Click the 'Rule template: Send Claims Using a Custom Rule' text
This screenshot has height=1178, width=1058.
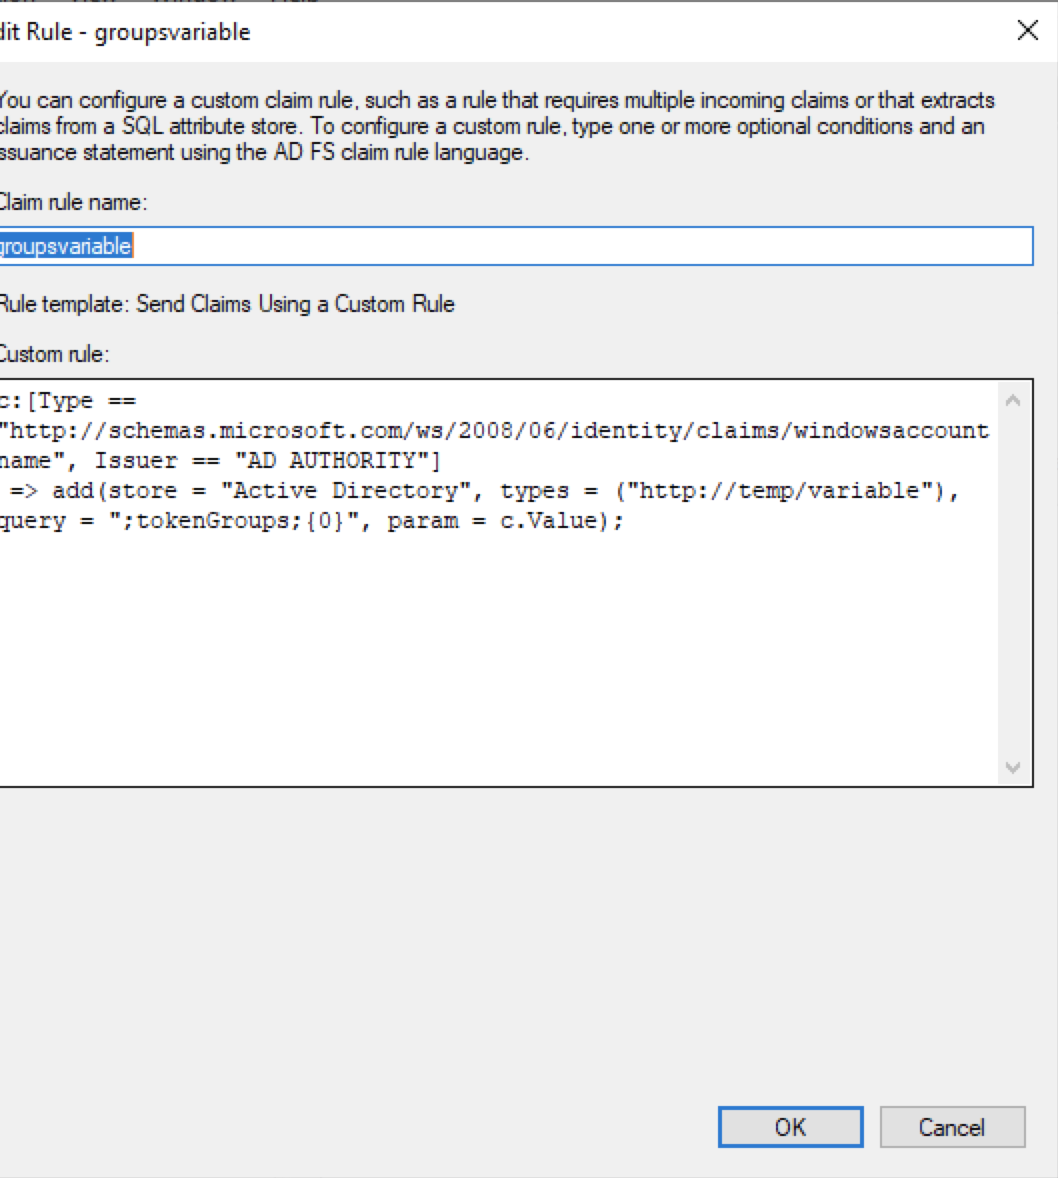tap(227, 304)
